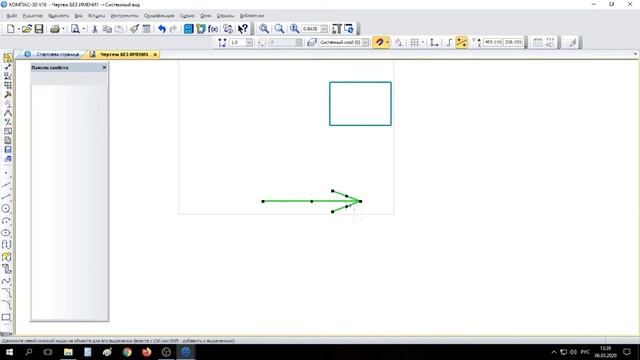Screen dimensions: 640x360
Task: Expand the arrow next to the new document icon
Action: pos(19,29)
